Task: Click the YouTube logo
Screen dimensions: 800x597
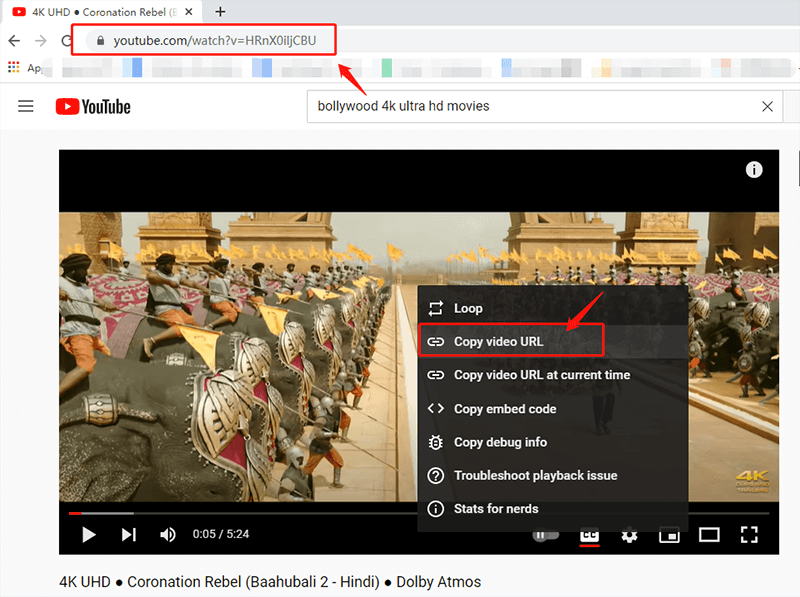Action: [x=92, y=106]
